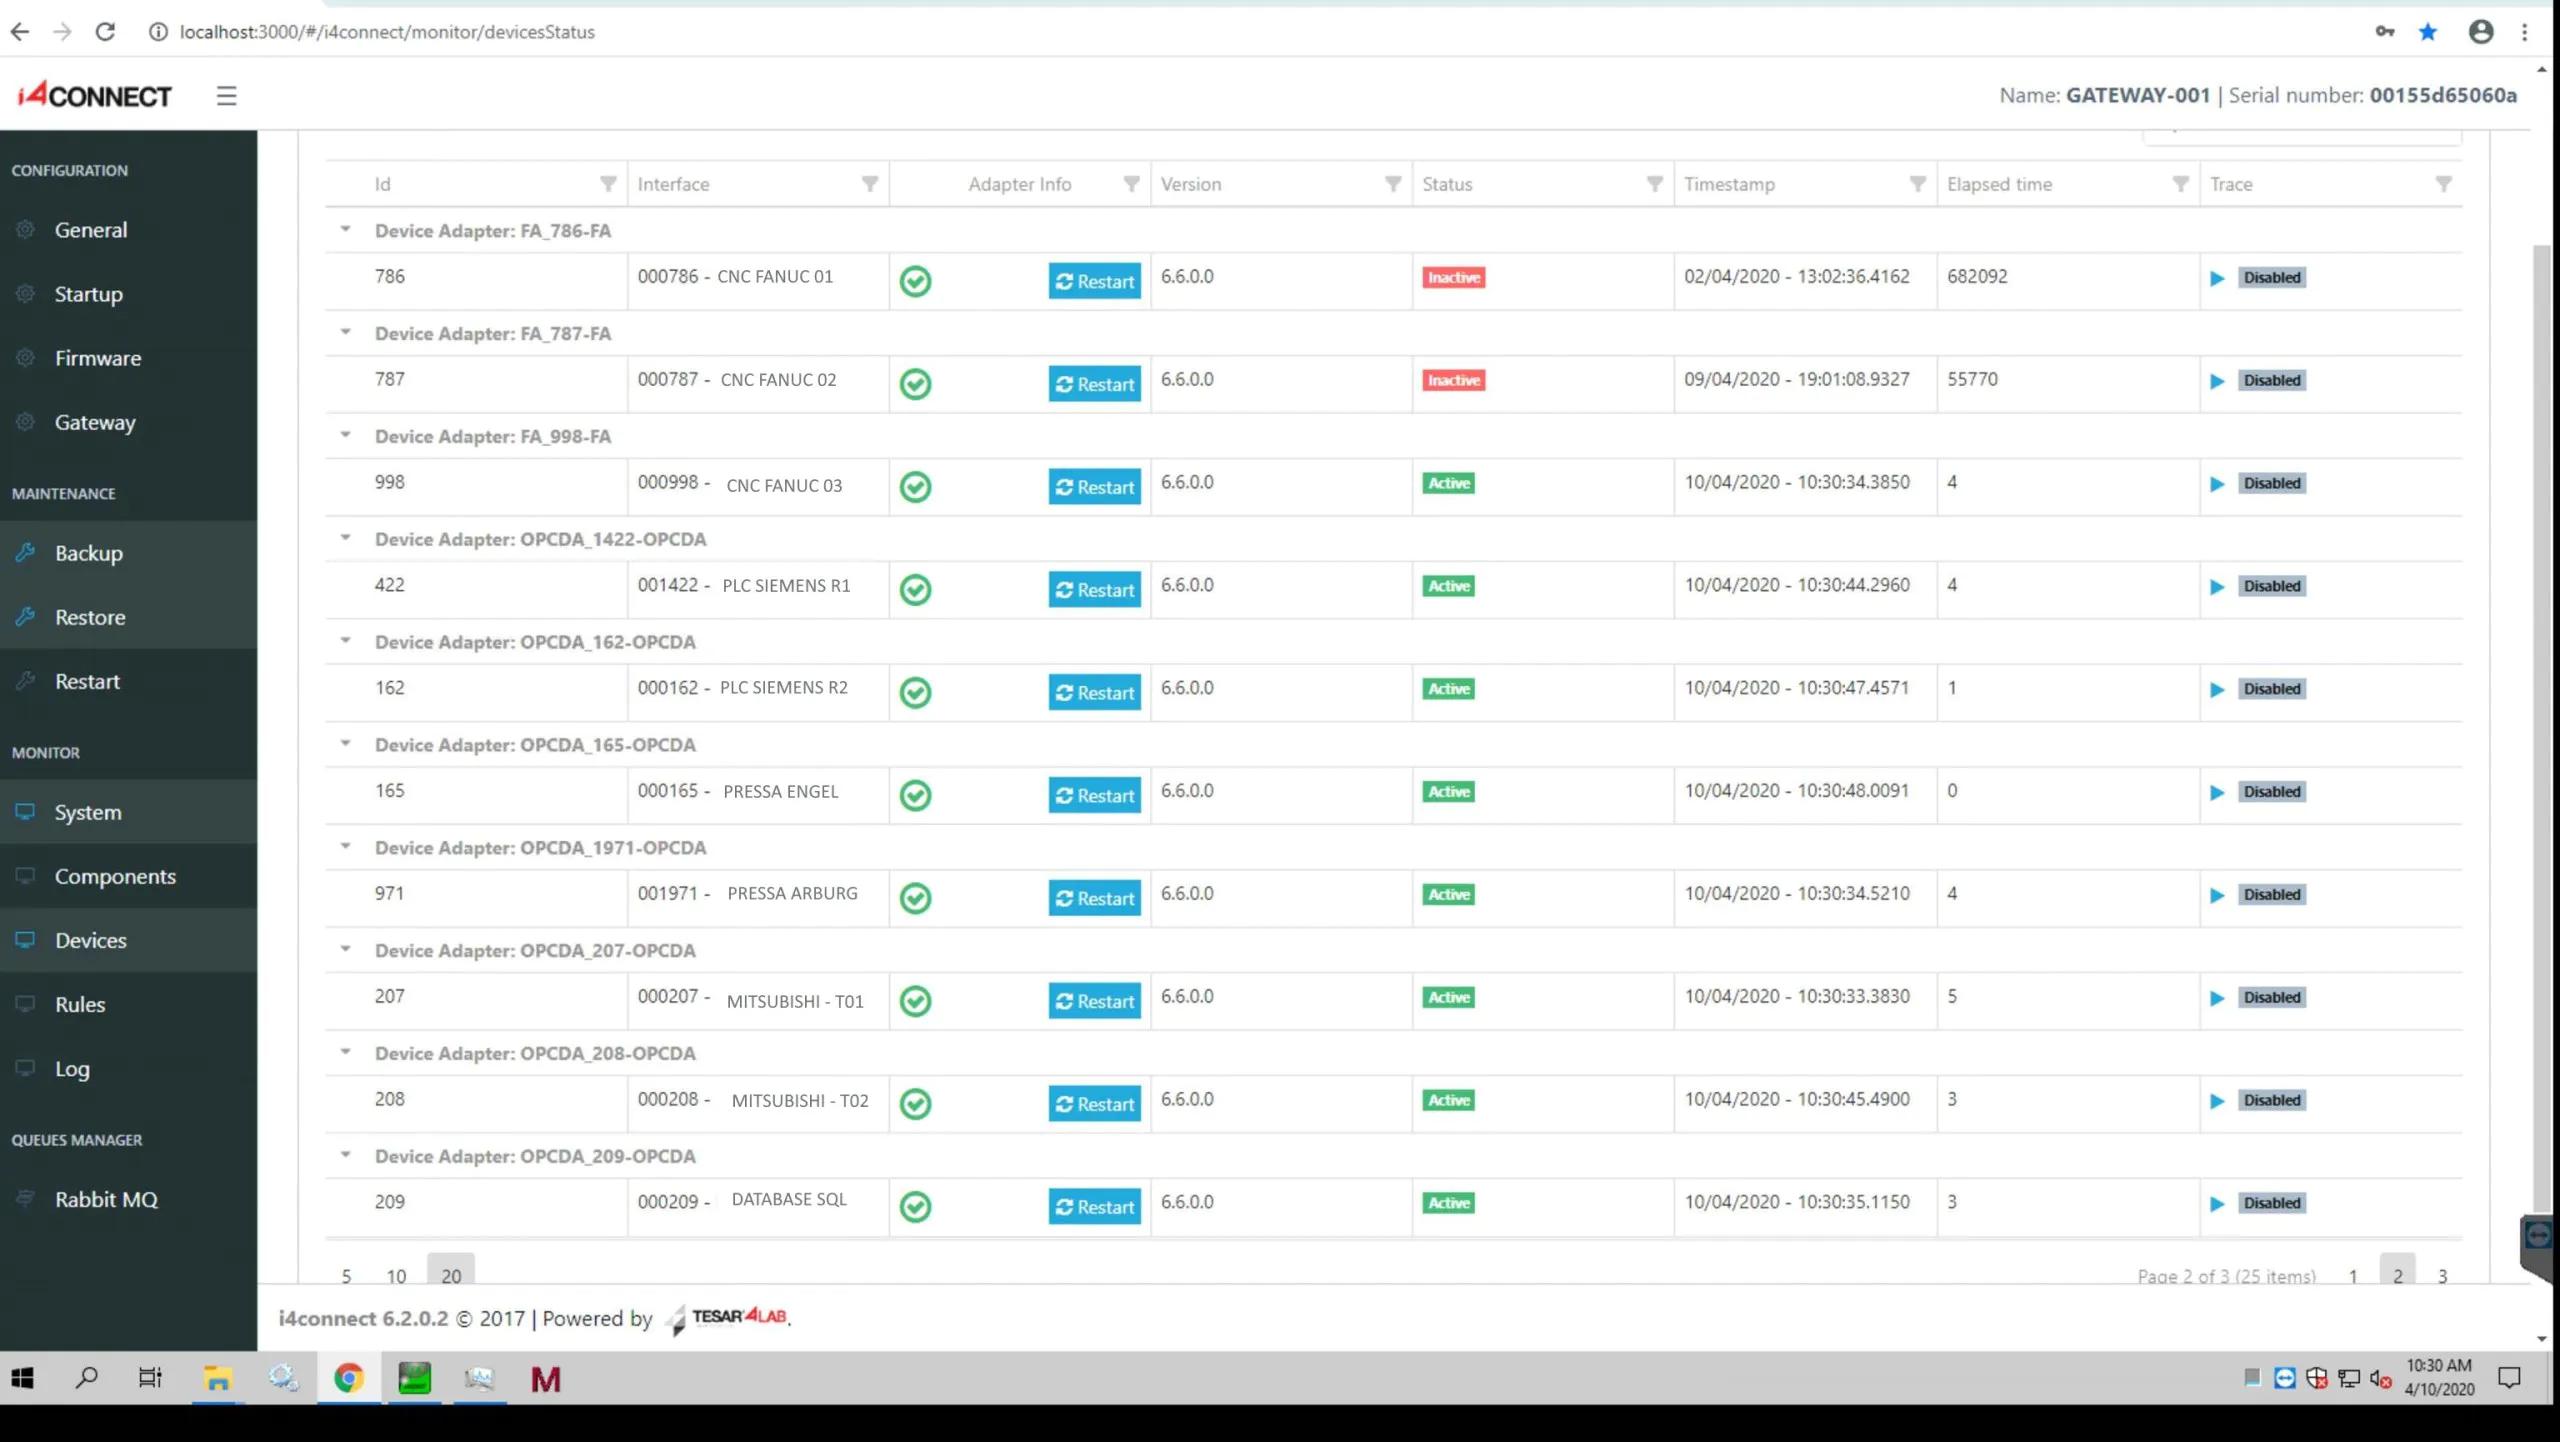Toggle Disabled trace badge for device 209
The height and width of the screenshot is (1442, 2560).
point(2271,1204)
